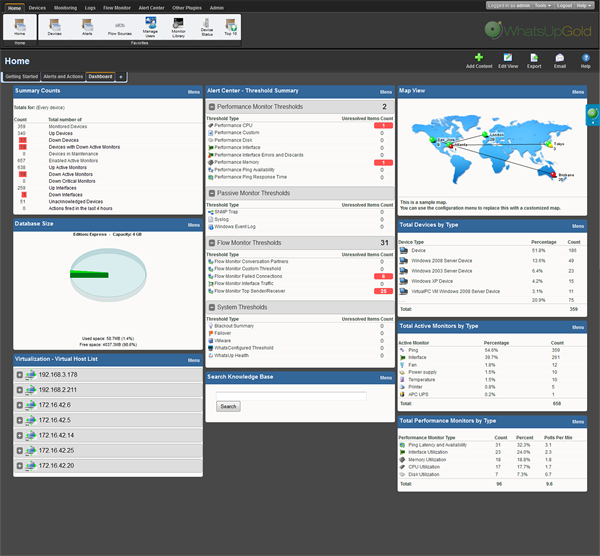
Task: Open the Alert Center menu
Action: (151, 8)
